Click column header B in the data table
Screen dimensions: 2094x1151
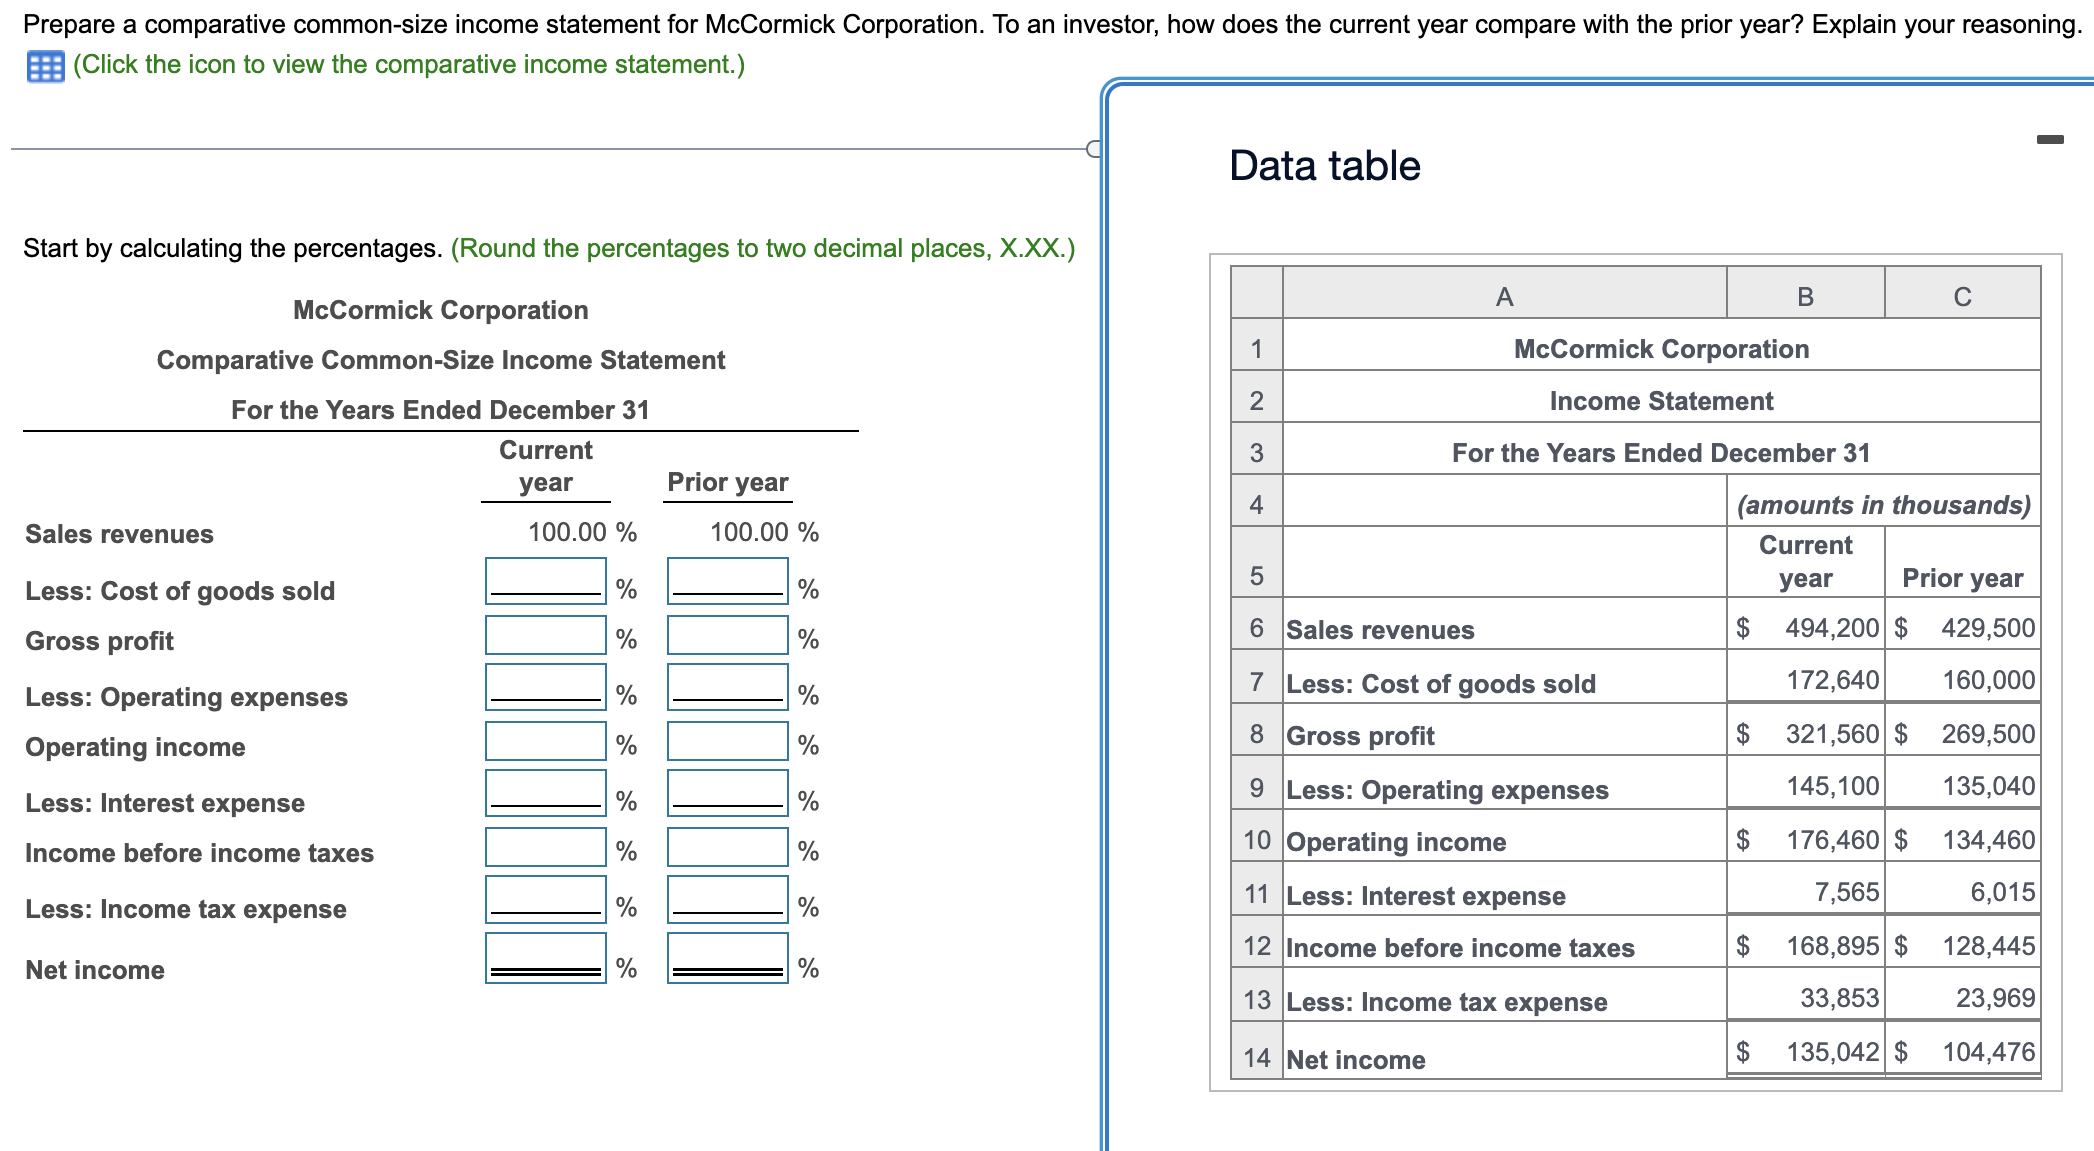[x=1805, y=295]
